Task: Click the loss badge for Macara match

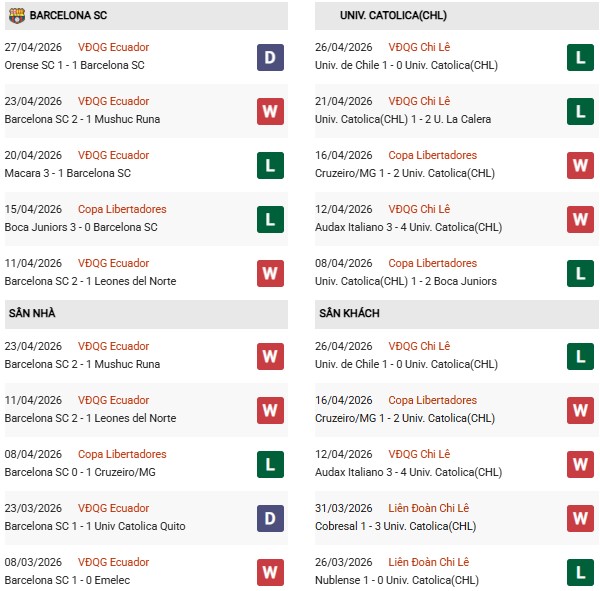Action: click(270, 165)
